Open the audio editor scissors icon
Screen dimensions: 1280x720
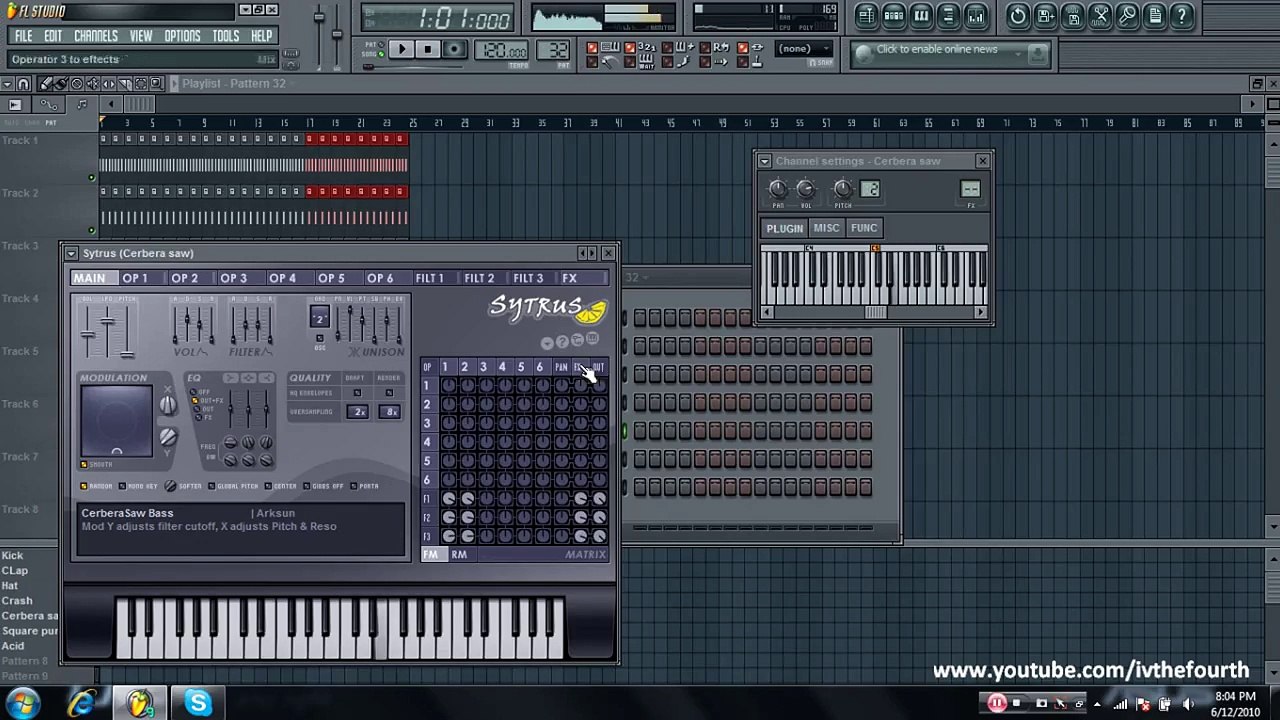tap(1100, 15)
